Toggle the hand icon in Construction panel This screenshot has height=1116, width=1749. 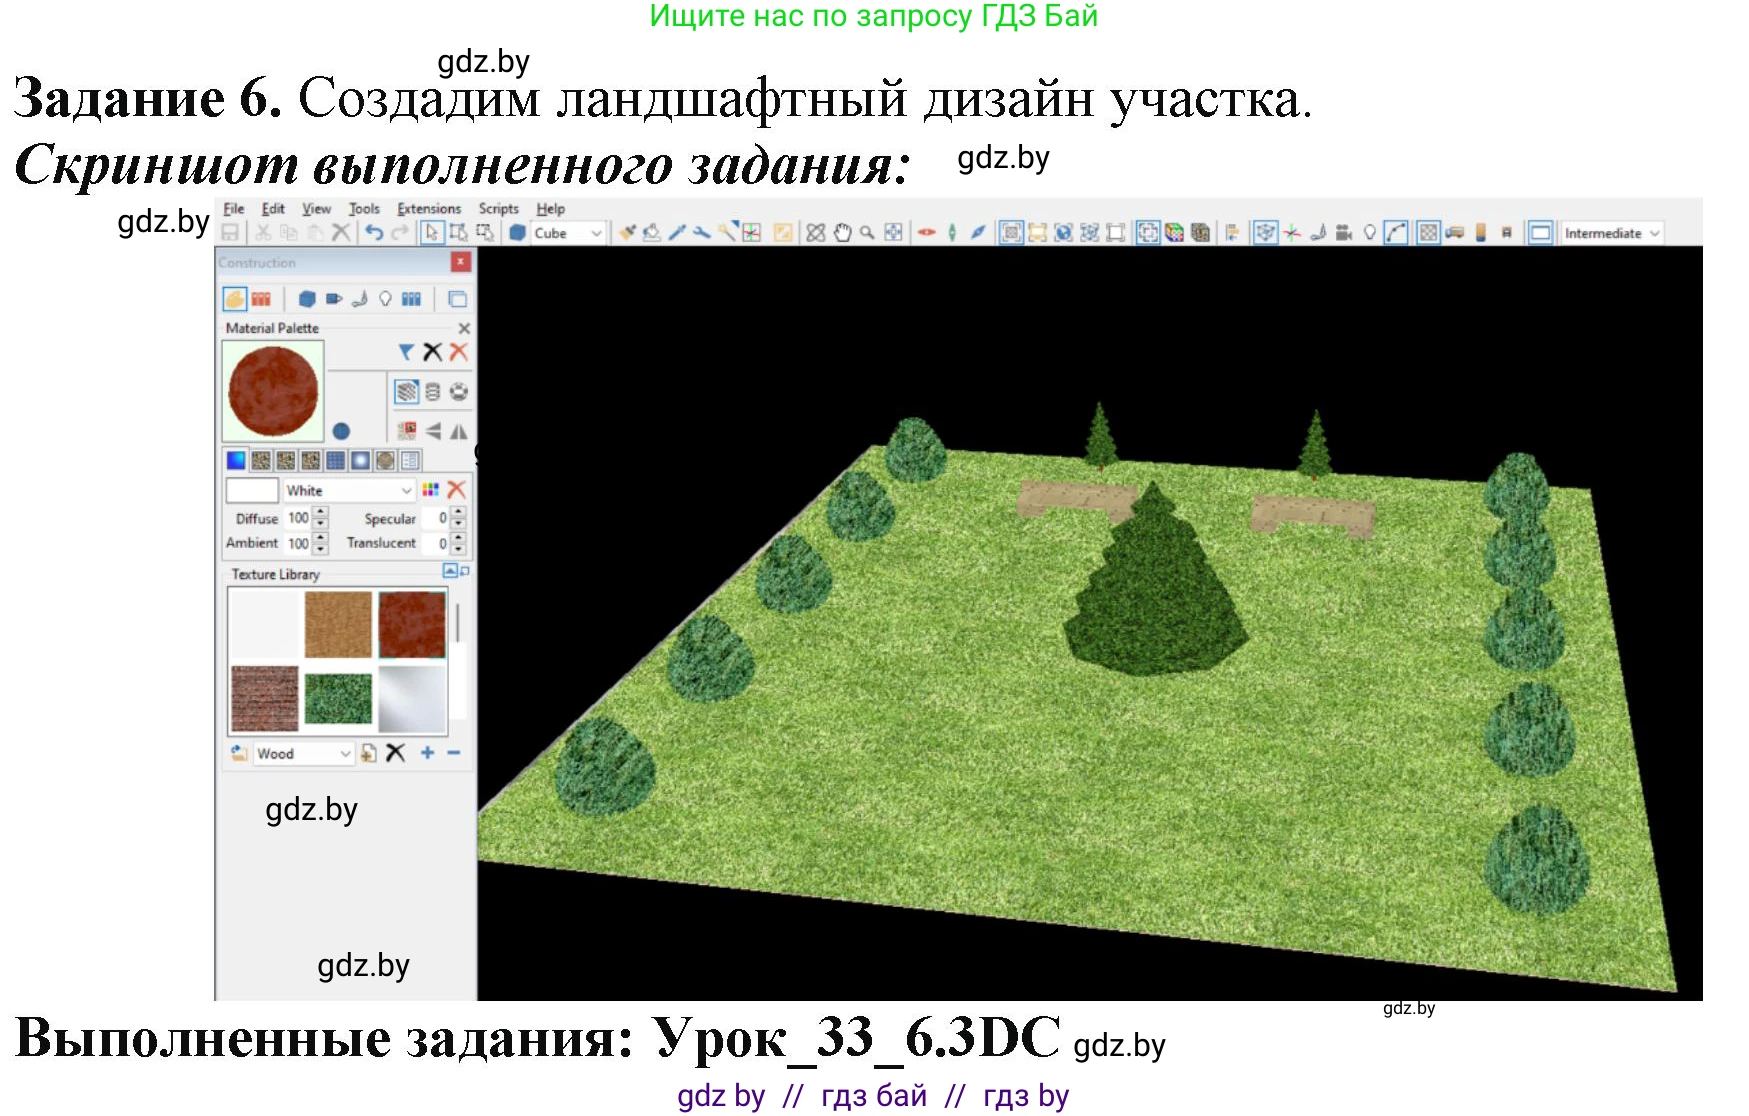click(x=235, y=299)
